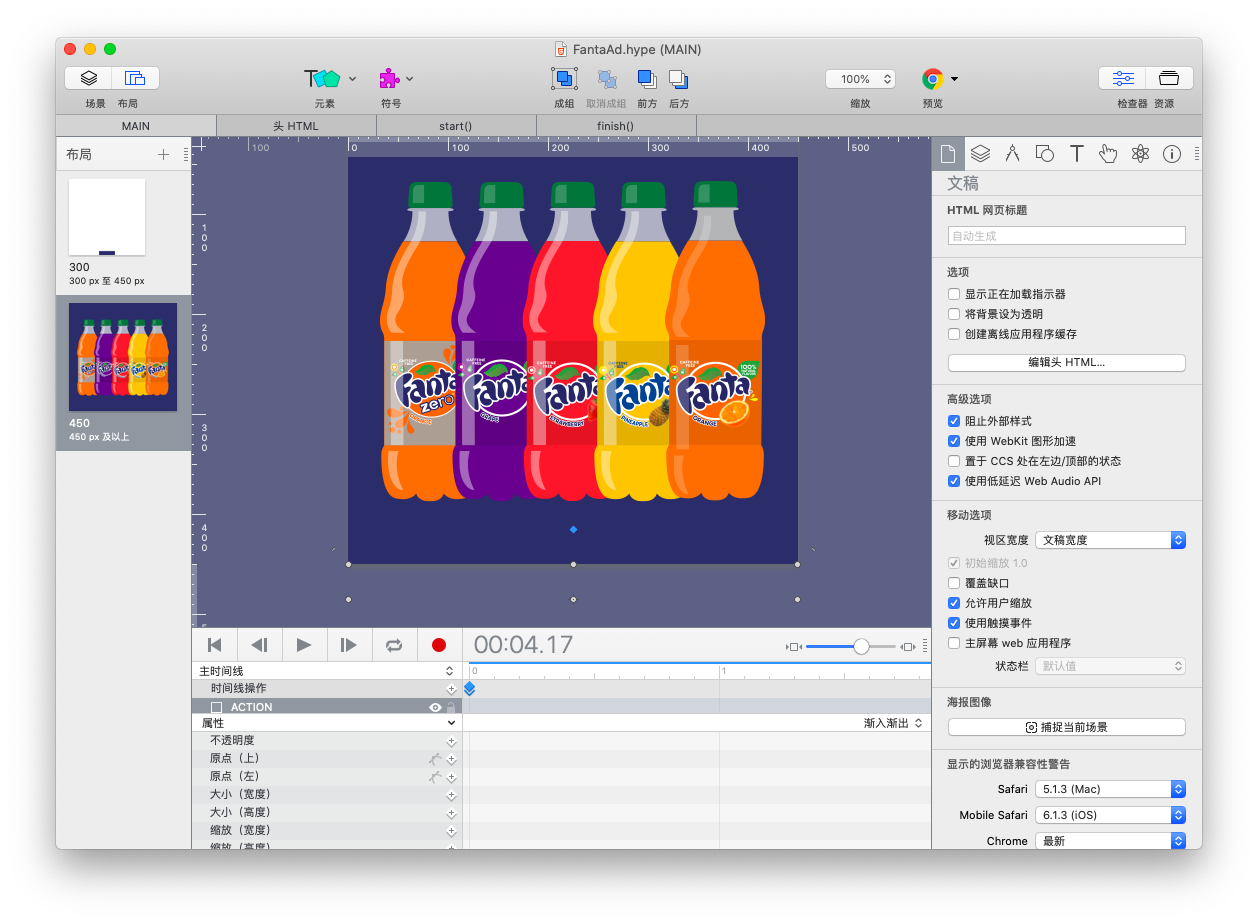Open the Metrics inspector compass icon
This screenshot has height=923, width=1258.
1012,153
